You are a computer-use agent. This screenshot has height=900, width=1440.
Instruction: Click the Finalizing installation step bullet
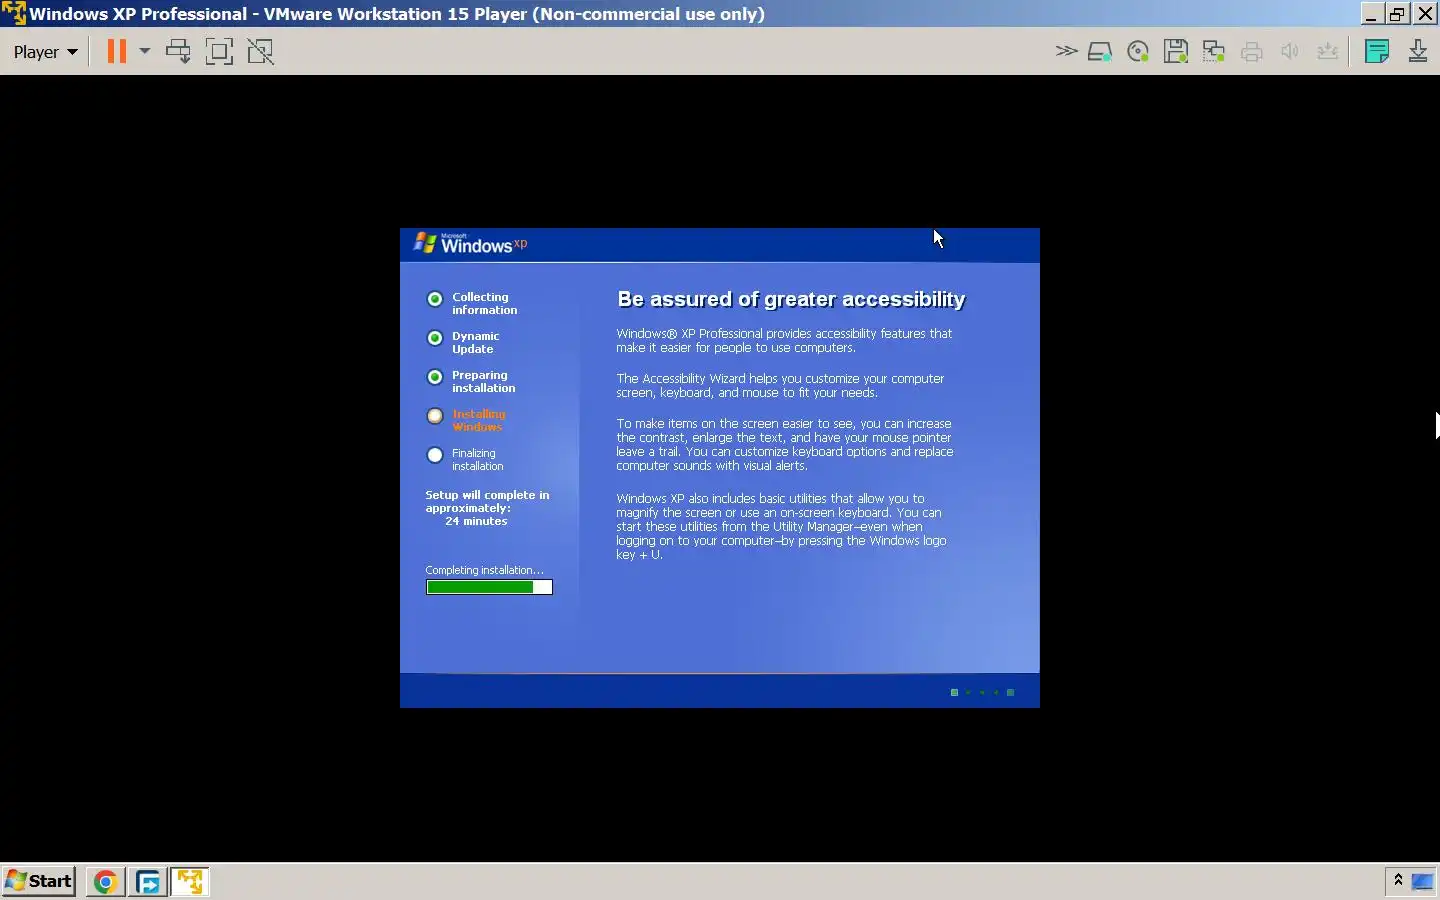(435, 455)
